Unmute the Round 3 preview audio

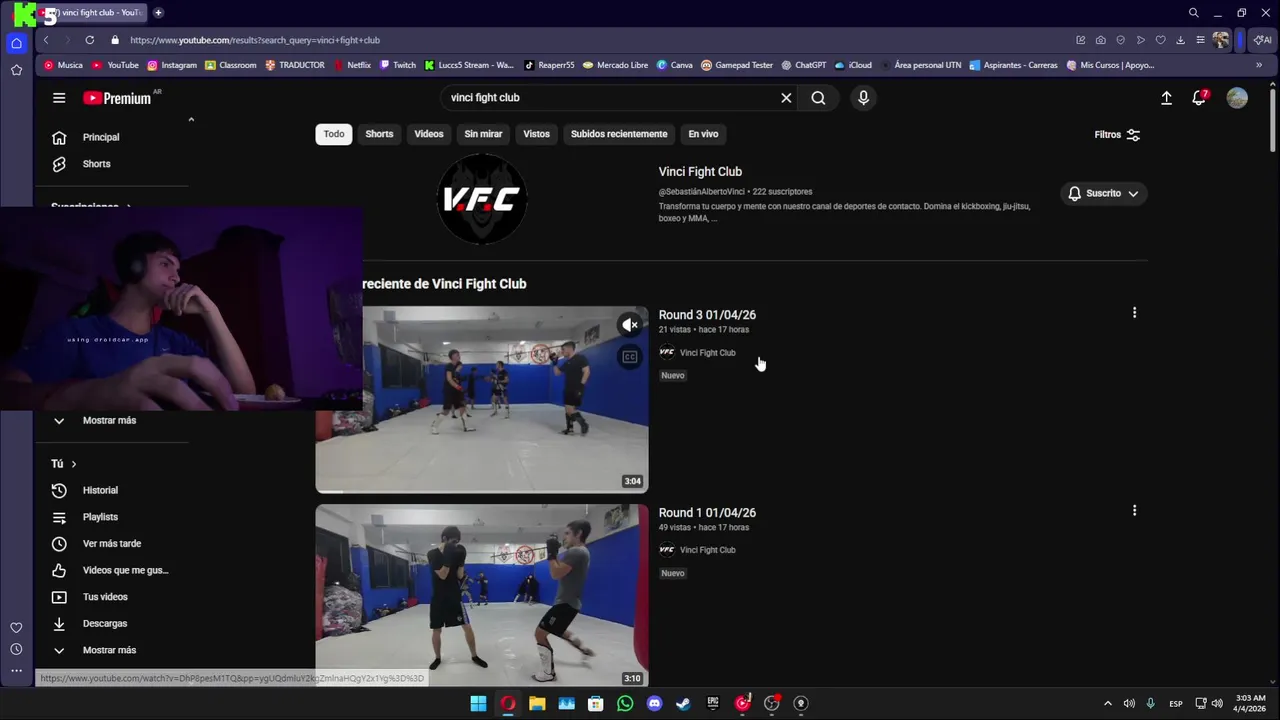pos(629,325)
